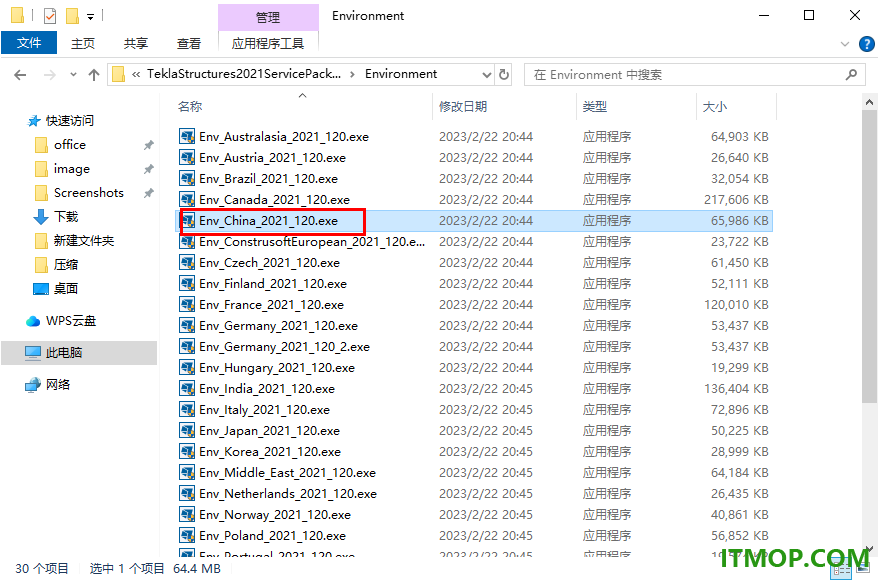Image resolution: width=879 pixels, height=581 pixels.
Task: Open the 压缩 folder
Action: click(x=66, y=265)
